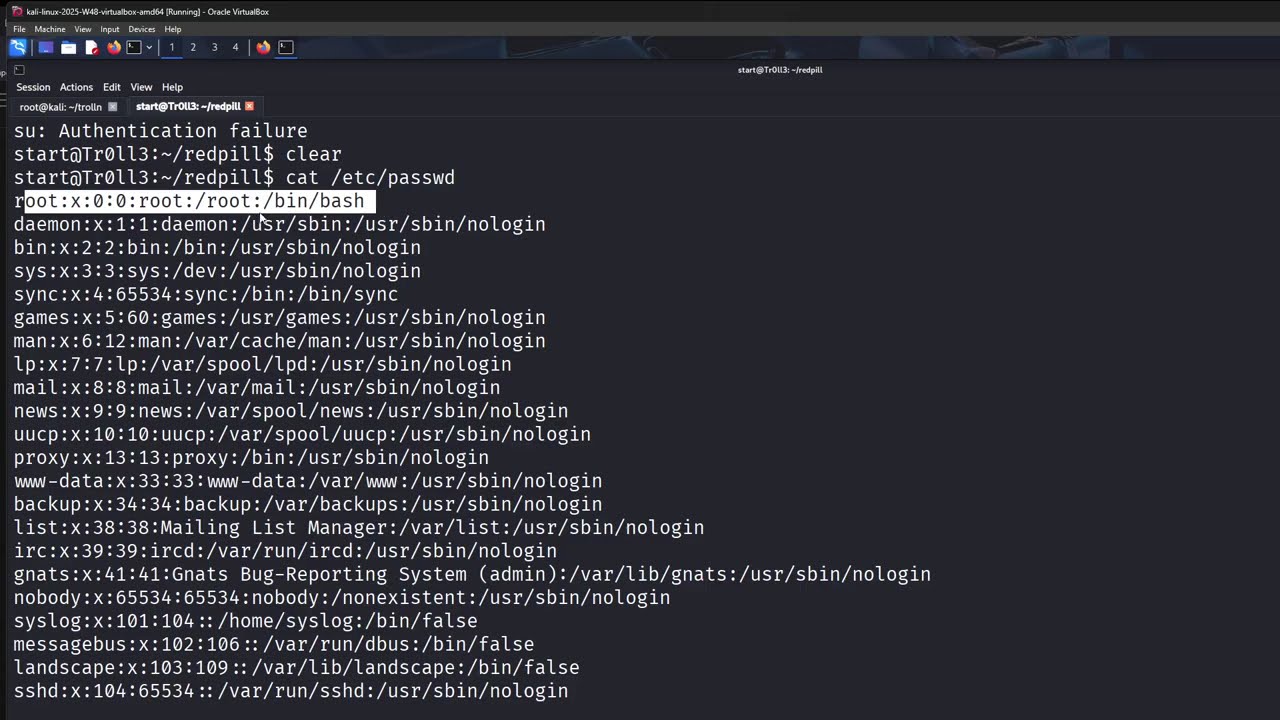Image resolution: width=1280 pixels, height=720 pixels.
Task: Open the file manager panel icon
Action: click(68, 47)
